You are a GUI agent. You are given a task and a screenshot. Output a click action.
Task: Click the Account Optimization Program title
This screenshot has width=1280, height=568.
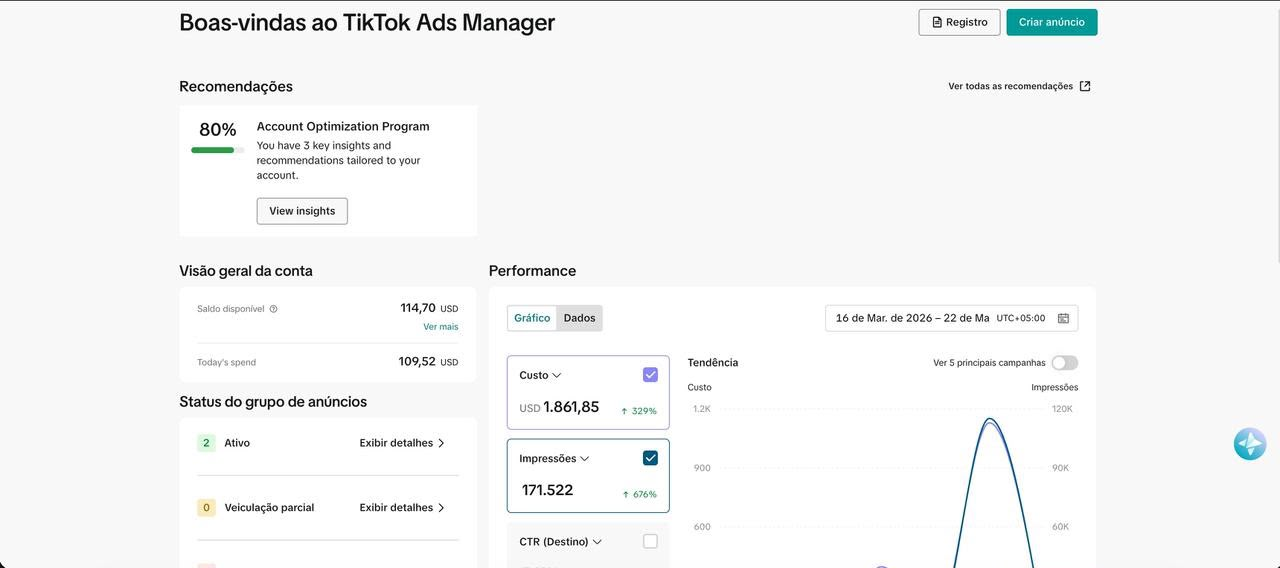tap(343, 126)
